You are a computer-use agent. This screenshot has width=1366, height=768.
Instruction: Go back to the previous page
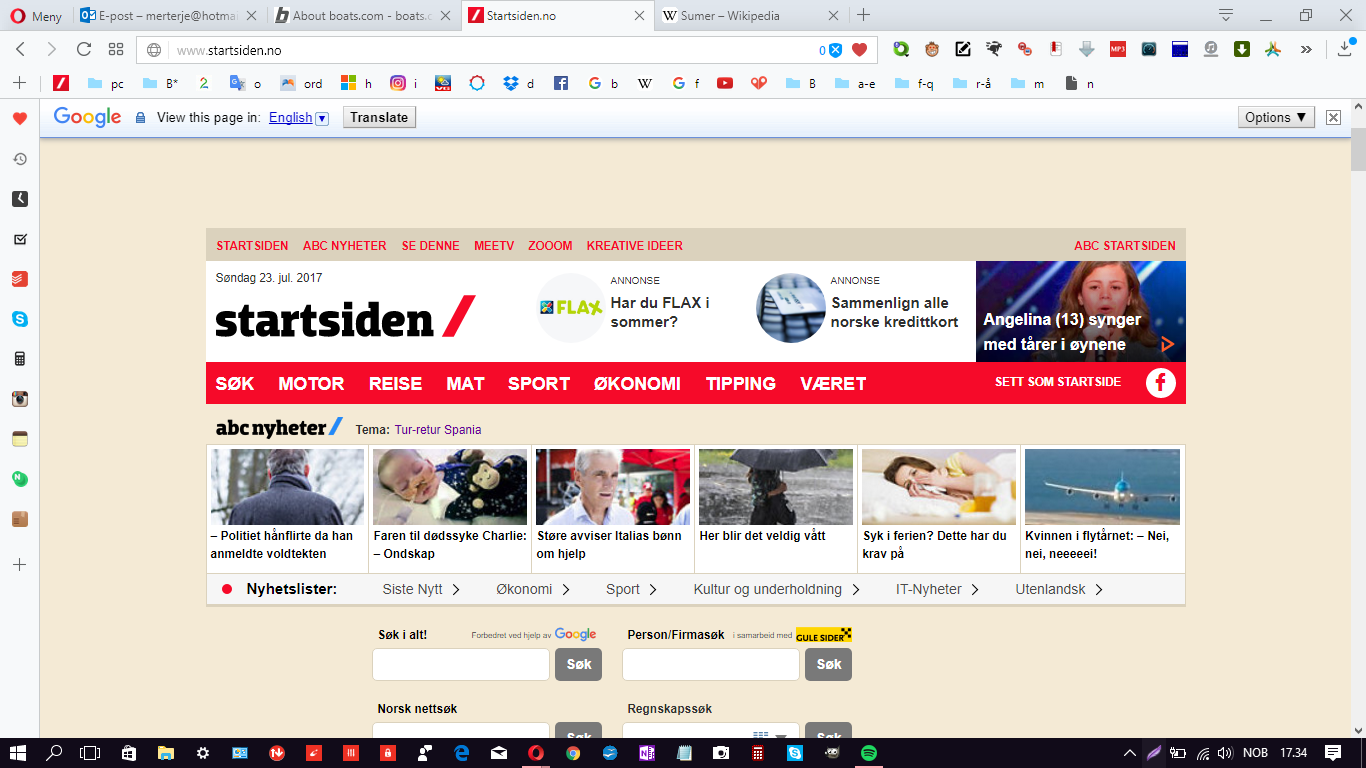pyautogui.click(x=21, y=49)
